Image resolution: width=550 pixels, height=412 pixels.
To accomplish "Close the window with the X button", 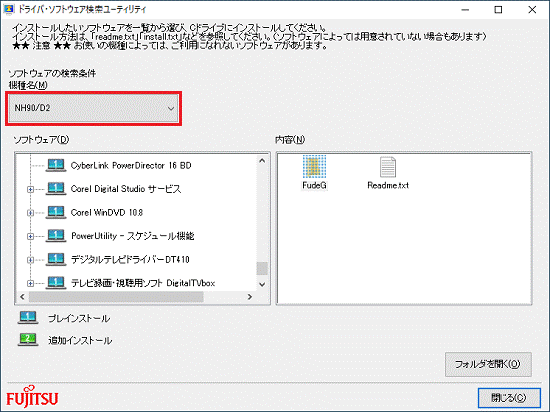I will (x=532, y=10).
